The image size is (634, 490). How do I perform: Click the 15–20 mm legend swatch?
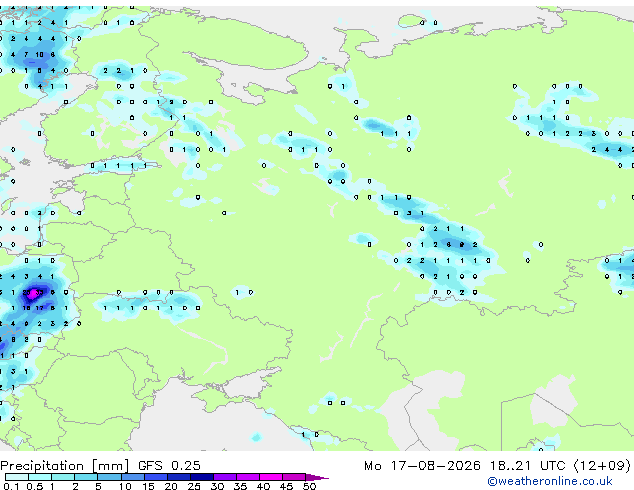coord(156,477)
